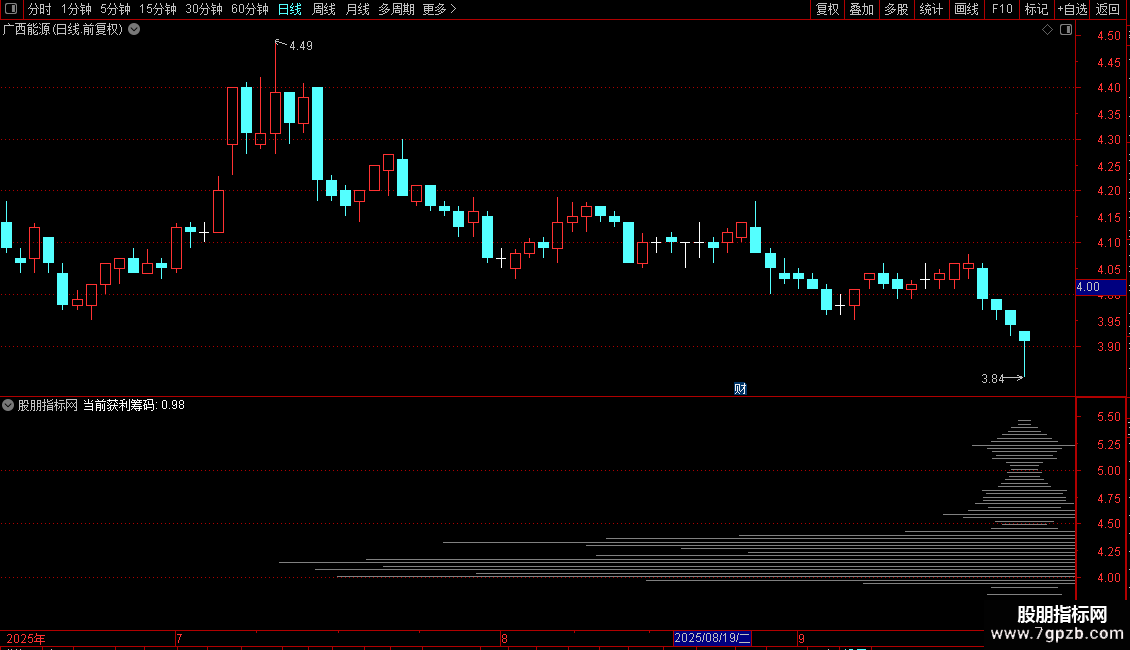
Task: Select the 1分钟 period
Action: tap(76, 9)
